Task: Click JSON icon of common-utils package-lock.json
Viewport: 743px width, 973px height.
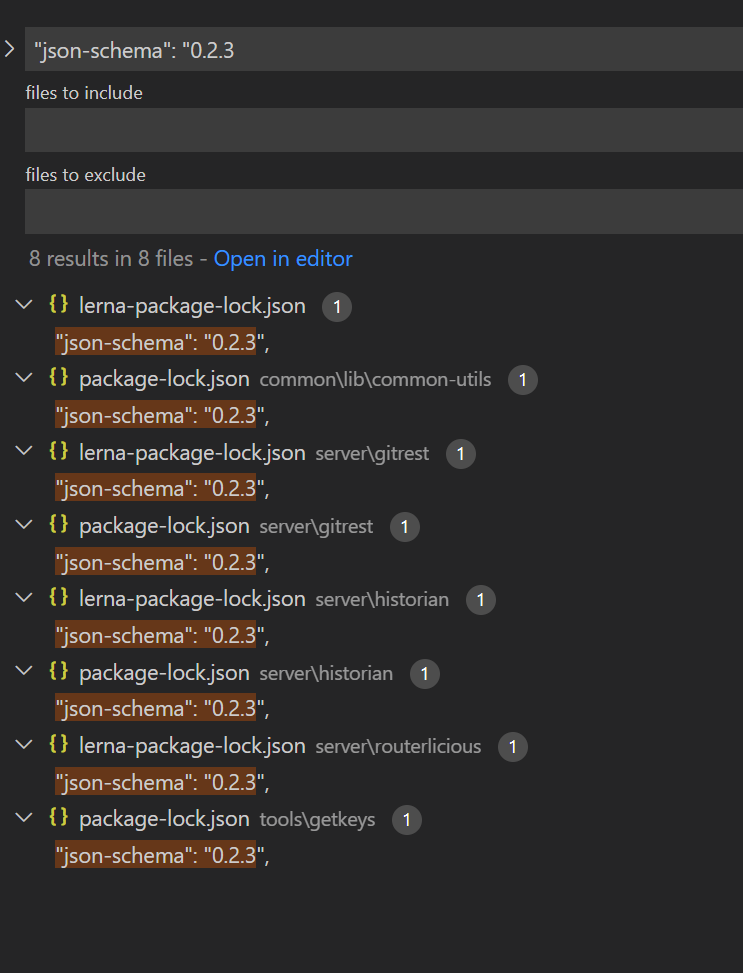Action: coord(59,377)
